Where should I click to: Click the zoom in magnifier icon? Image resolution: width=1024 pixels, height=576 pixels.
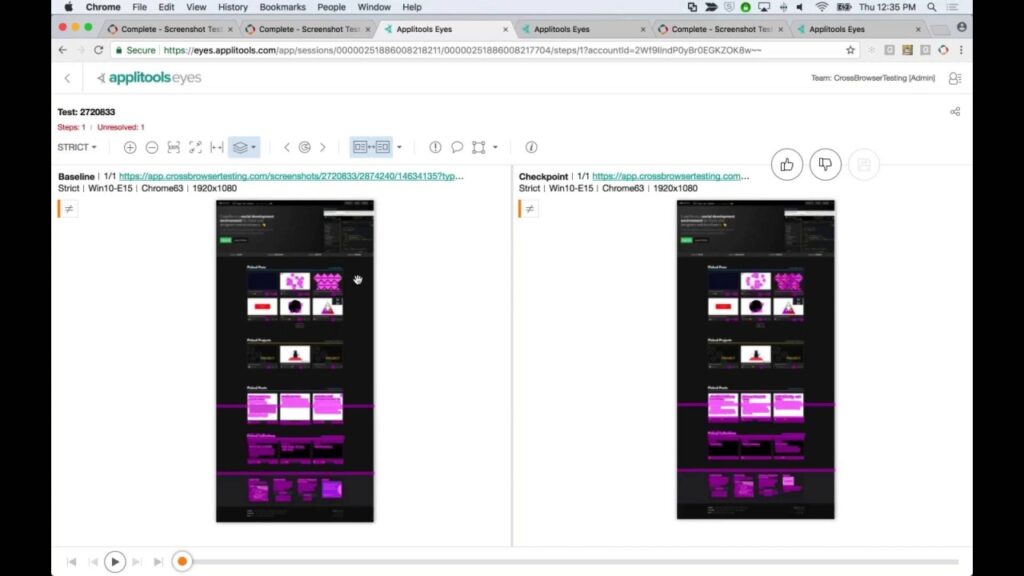130,147
